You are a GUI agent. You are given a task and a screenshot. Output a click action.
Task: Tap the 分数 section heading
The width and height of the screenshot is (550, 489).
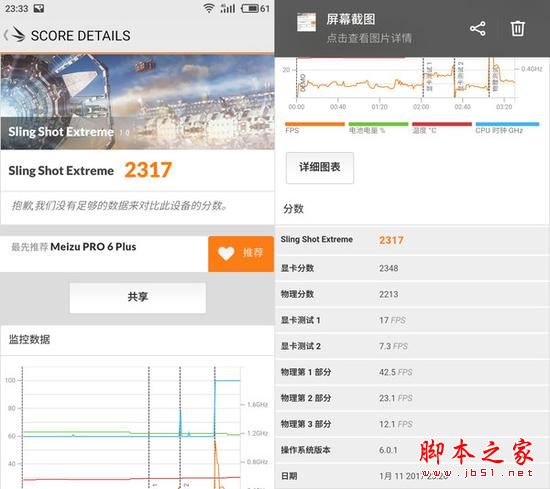point(293,209)
